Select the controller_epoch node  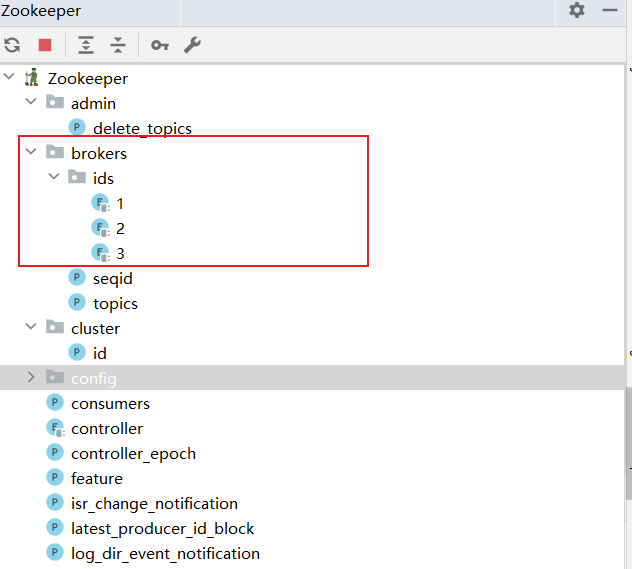[x=133, y=454]
